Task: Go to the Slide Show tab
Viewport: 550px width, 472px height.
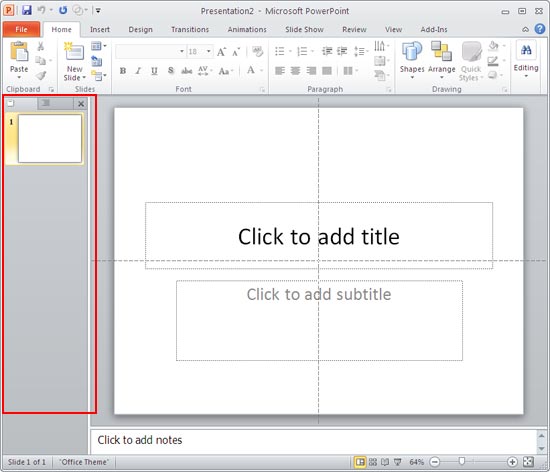Action: pyautogui.click(x=304, y=29)
